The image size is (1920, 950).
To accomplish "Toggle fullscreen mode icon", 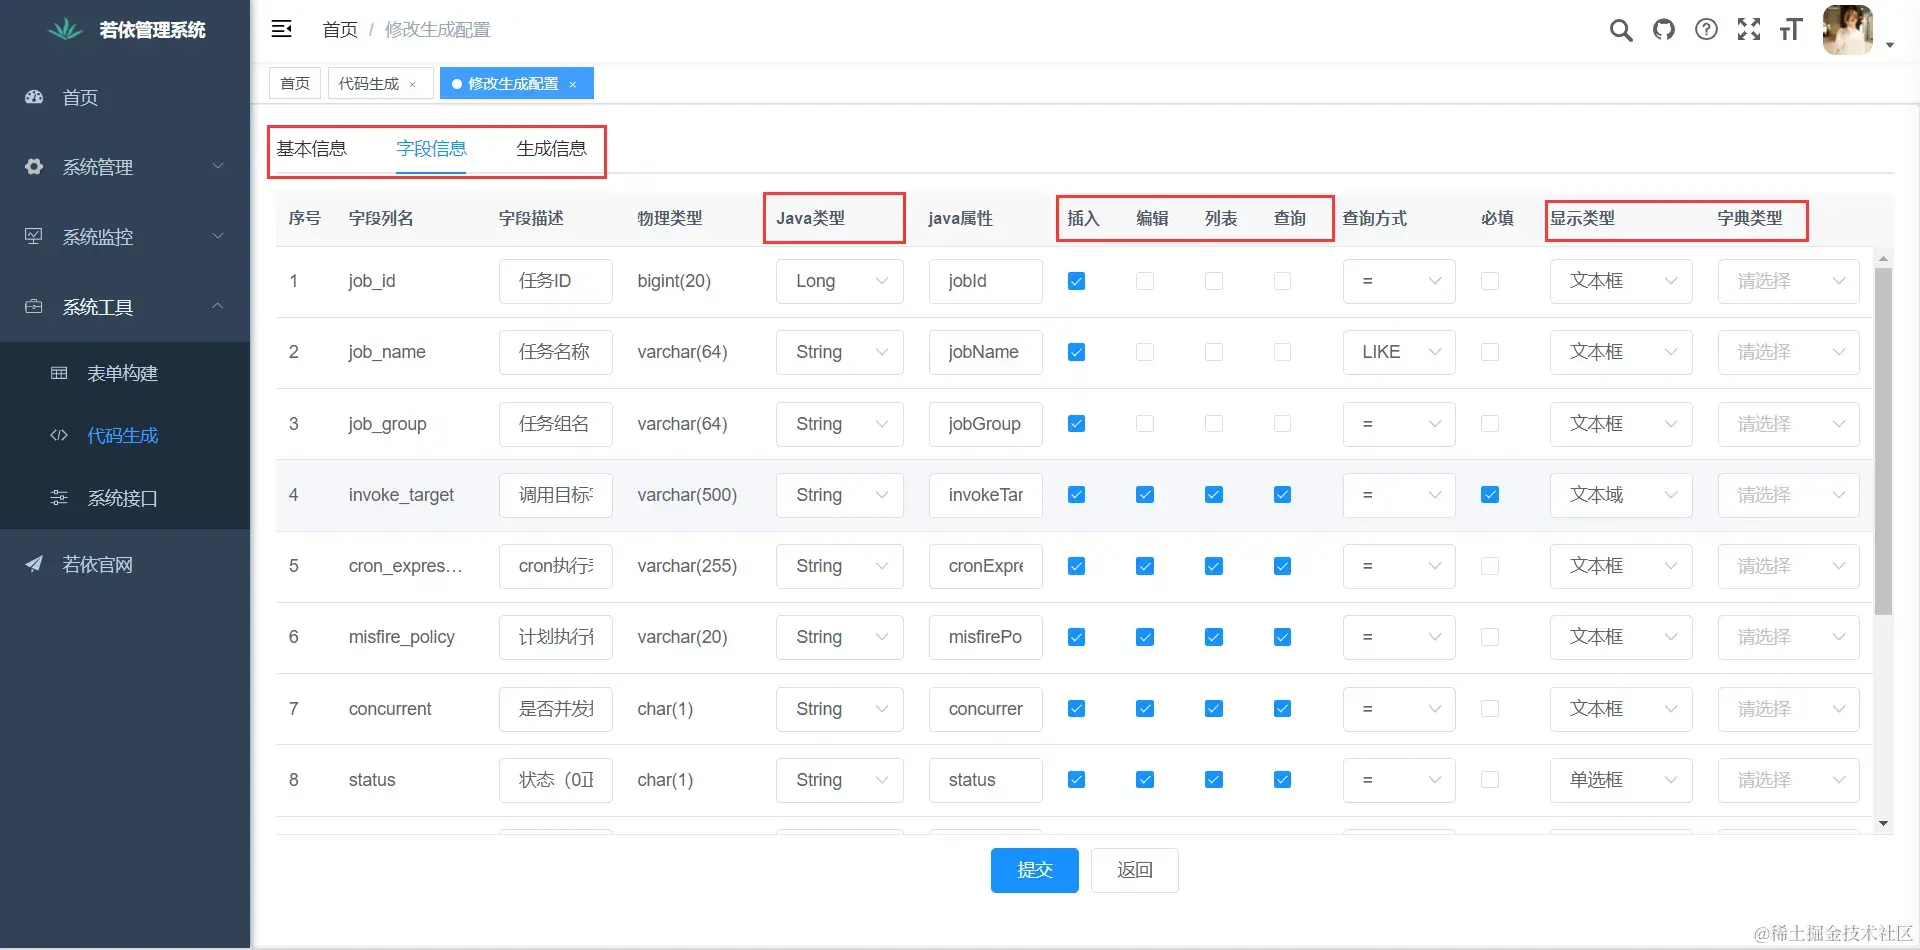I will point(1748,30).
